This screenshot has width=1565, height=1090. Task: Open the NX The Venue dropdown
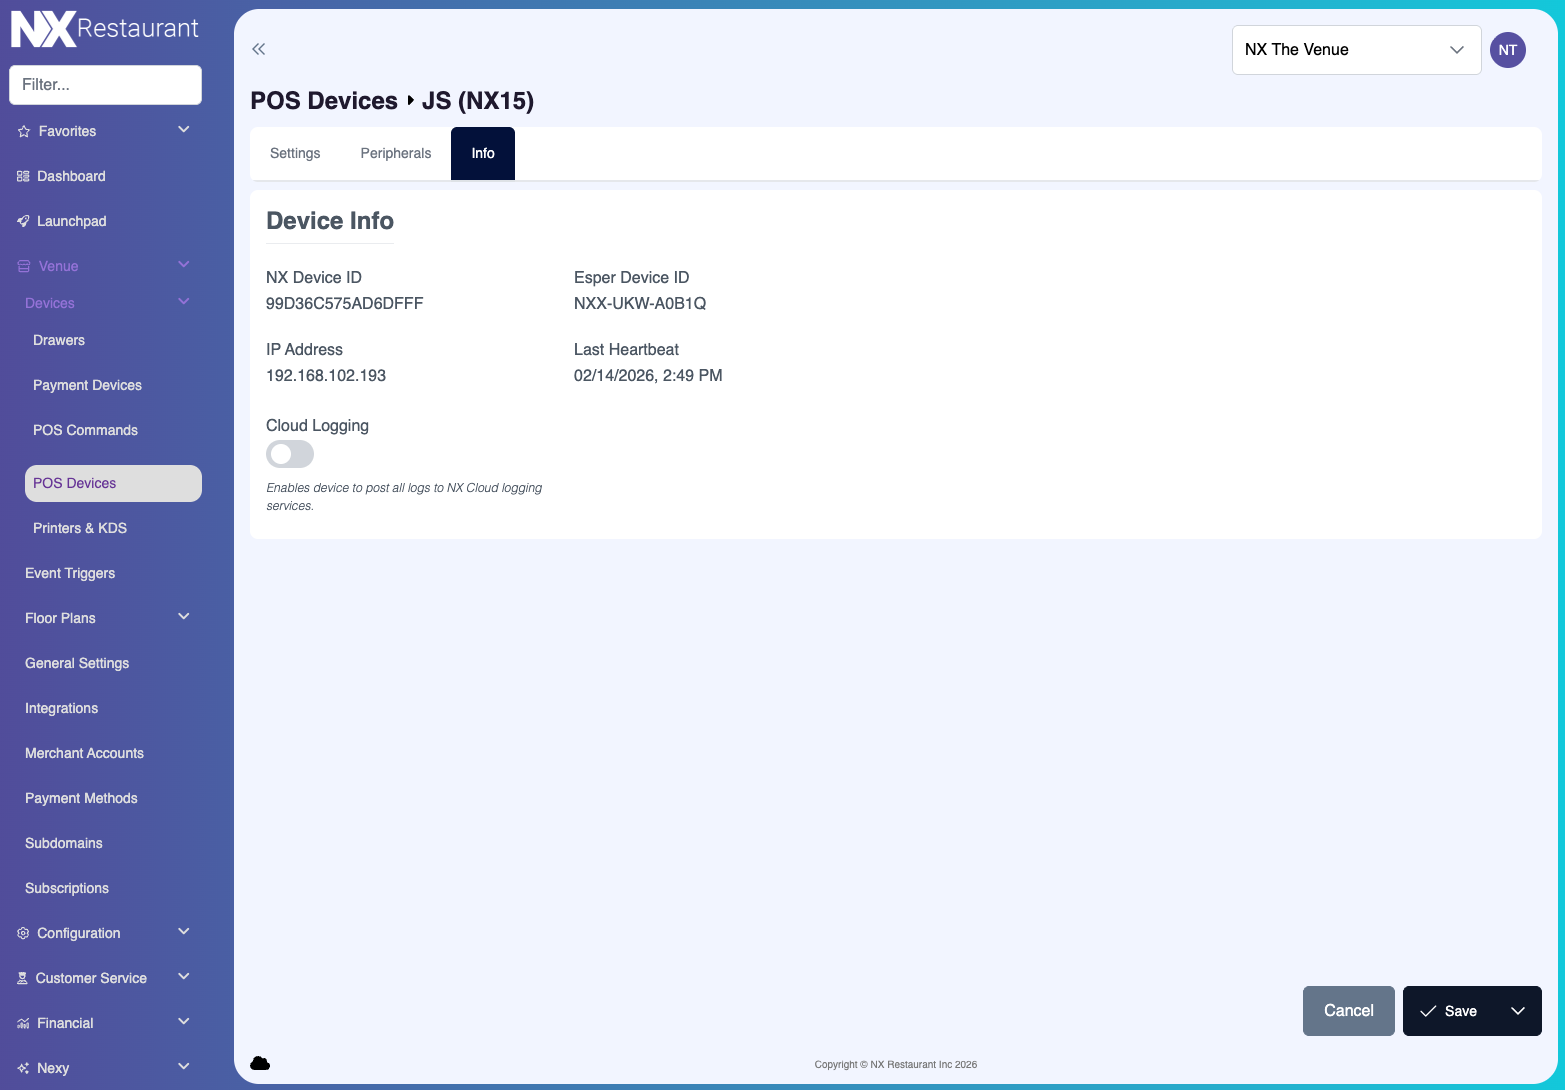point(1355,50)
